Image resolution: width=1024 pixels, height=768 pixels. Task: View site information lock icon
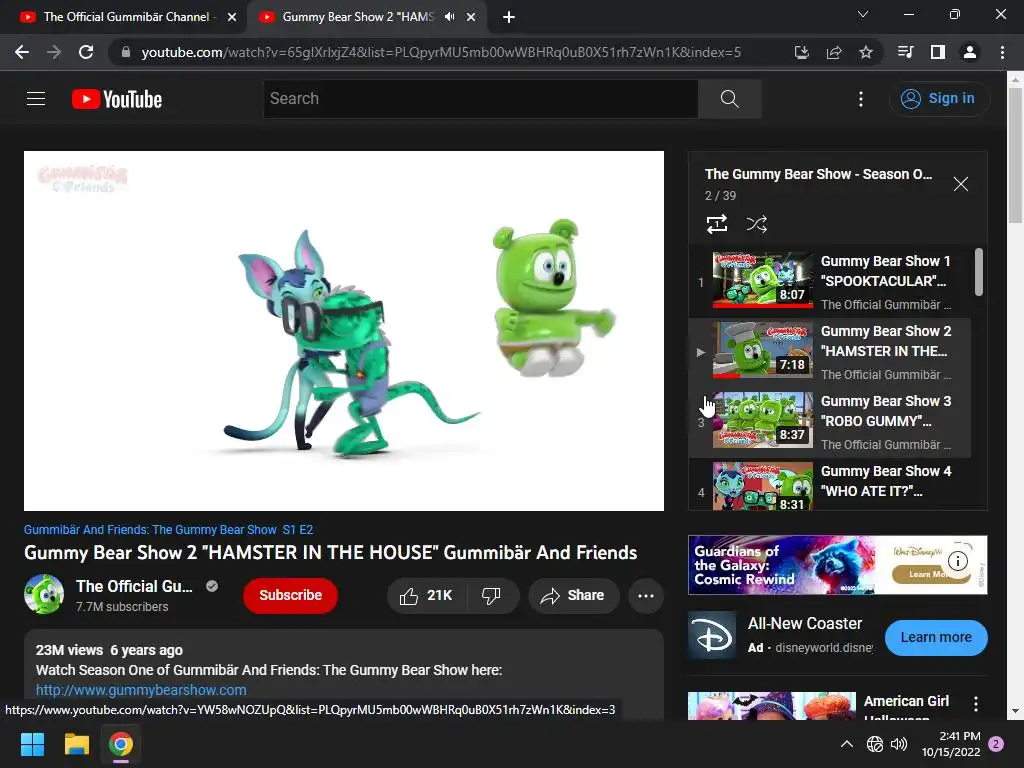click(126, 52)
